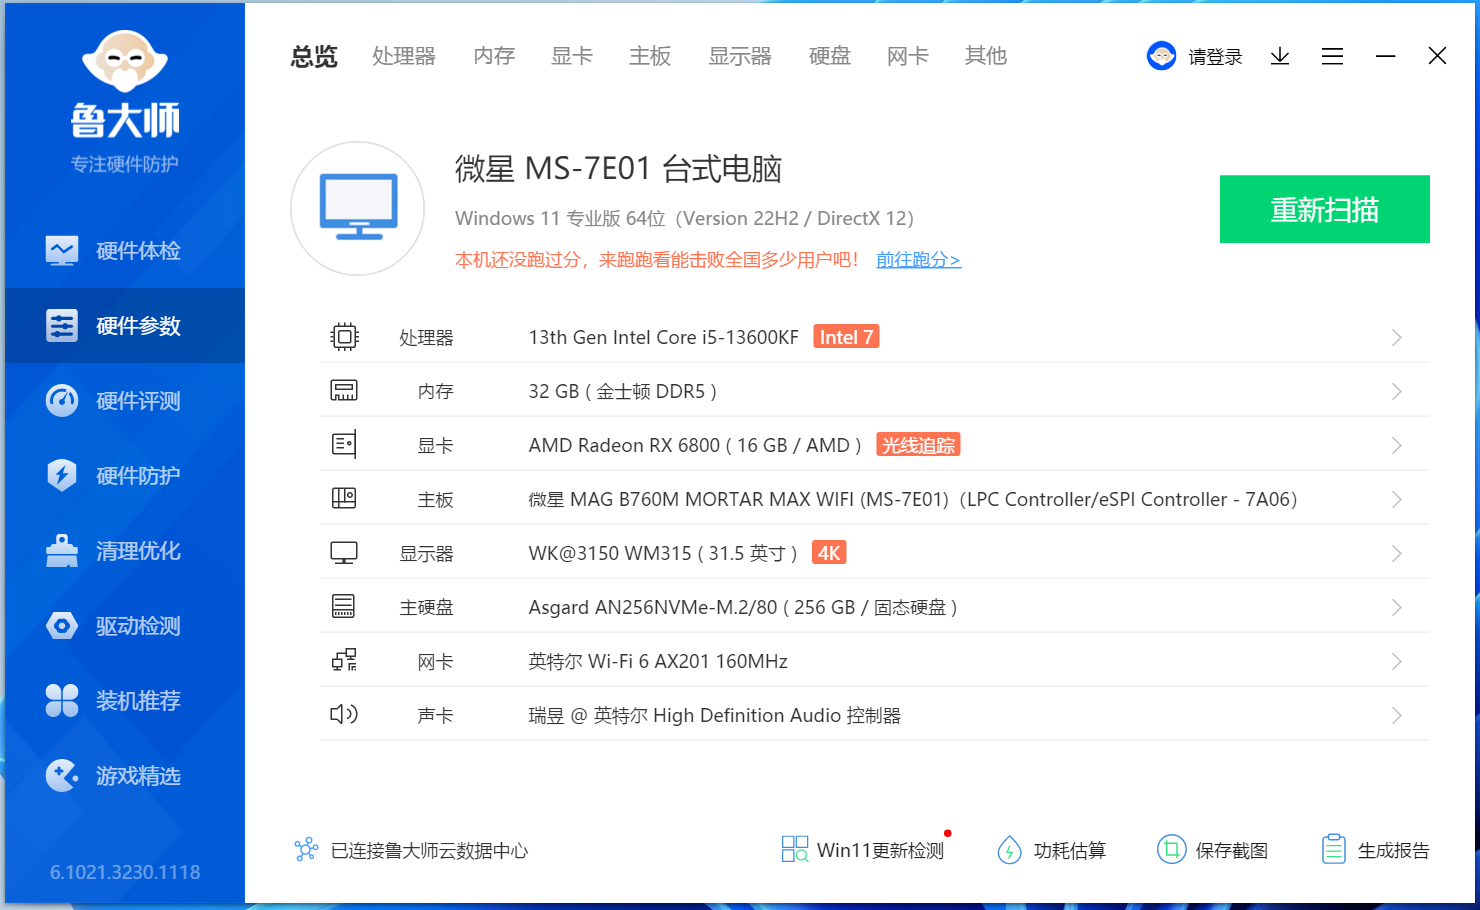This screenshot has height=910, width=1480.
Task: Switch to the 主板 tab
Action: coord(650,56)
